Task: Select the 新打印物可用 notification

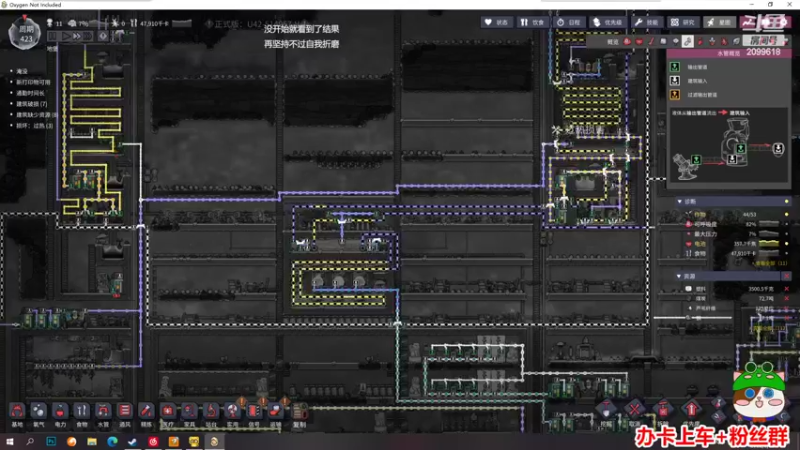Action: tap(33, 82)
